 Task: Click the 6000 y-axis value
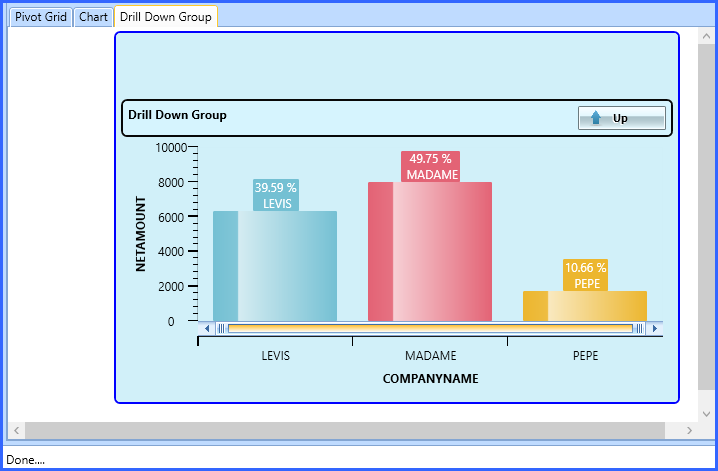(x=171, y=217)
